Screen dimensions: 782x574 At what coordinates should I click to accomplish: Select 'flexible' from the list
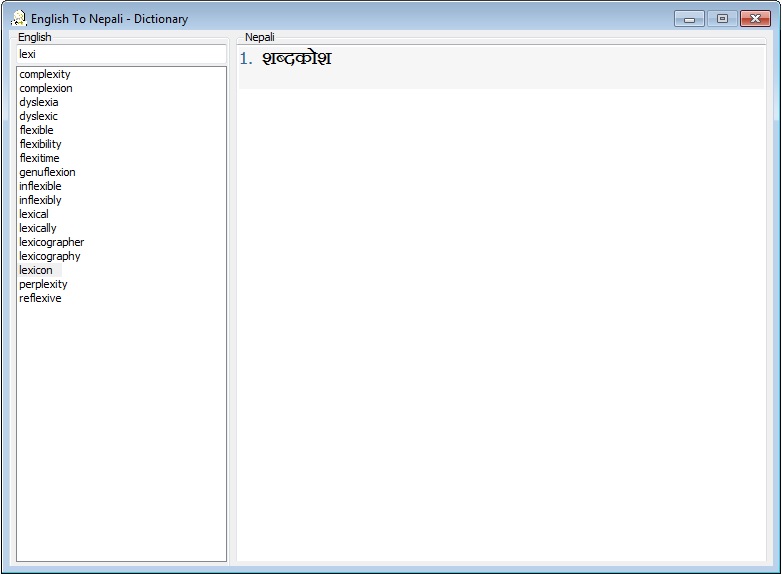[x=37, y=130]
